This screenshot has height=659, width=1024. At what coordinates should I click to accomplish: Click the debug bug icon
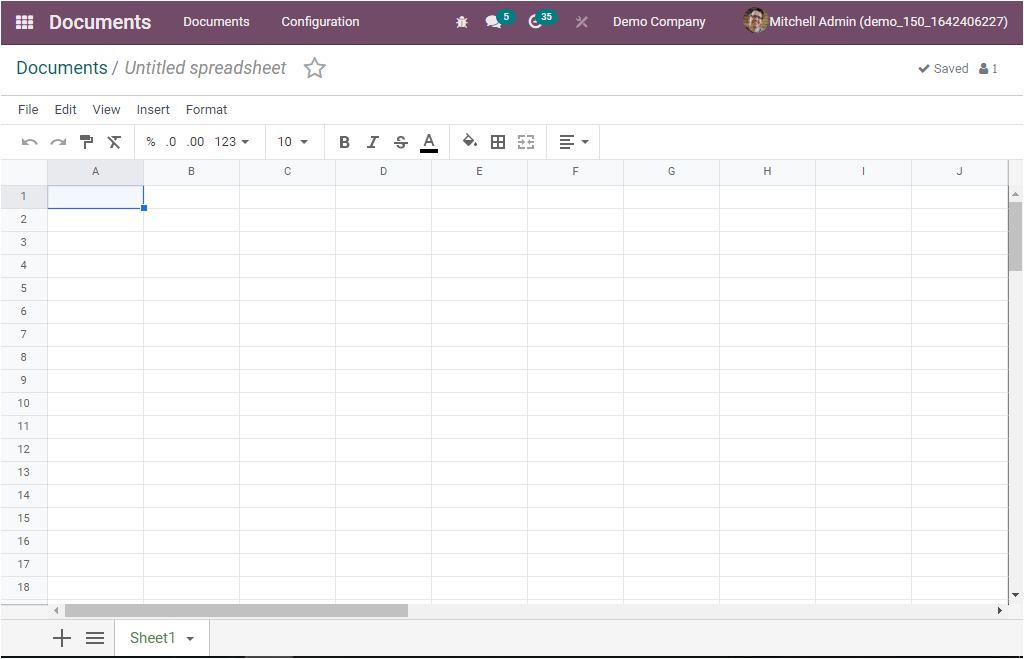[x=462, y=22]
